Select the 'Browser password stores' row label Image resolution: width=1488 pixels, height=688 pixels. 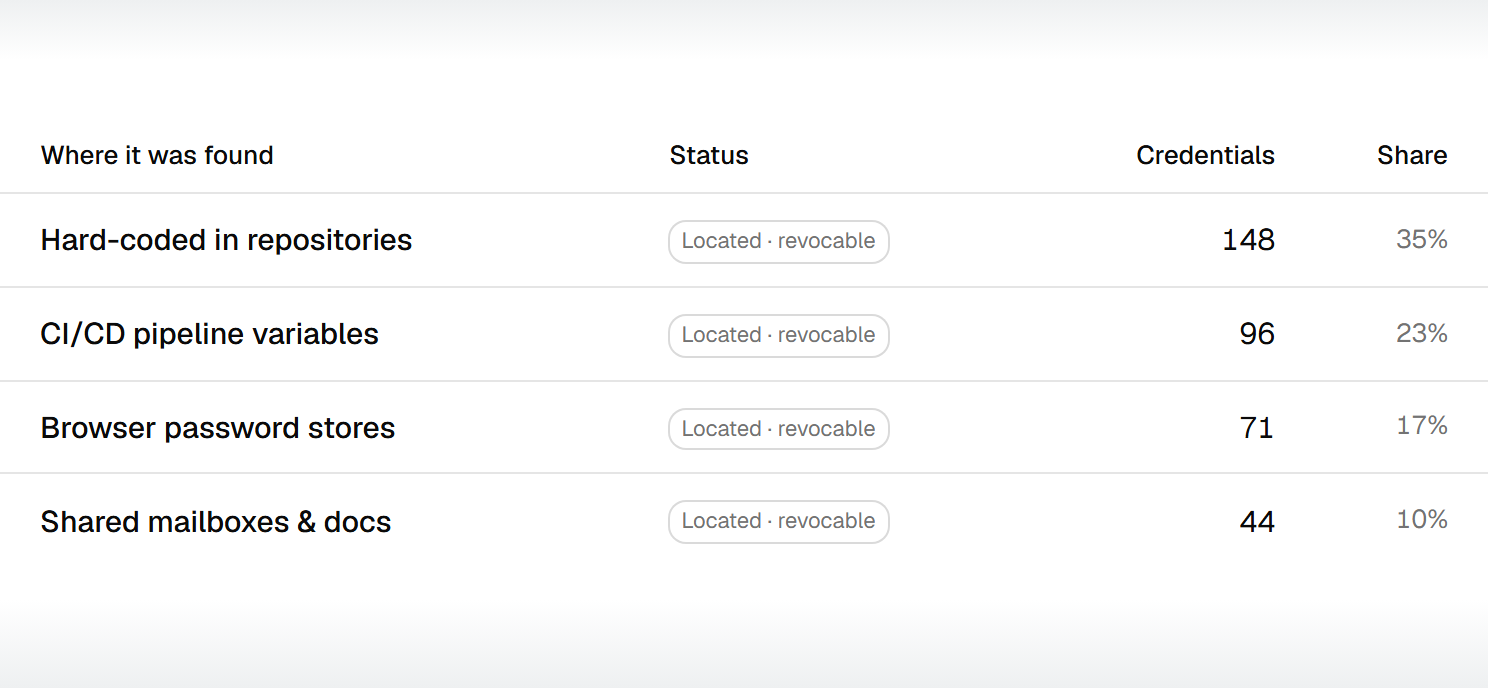click(x=218, y=428)
